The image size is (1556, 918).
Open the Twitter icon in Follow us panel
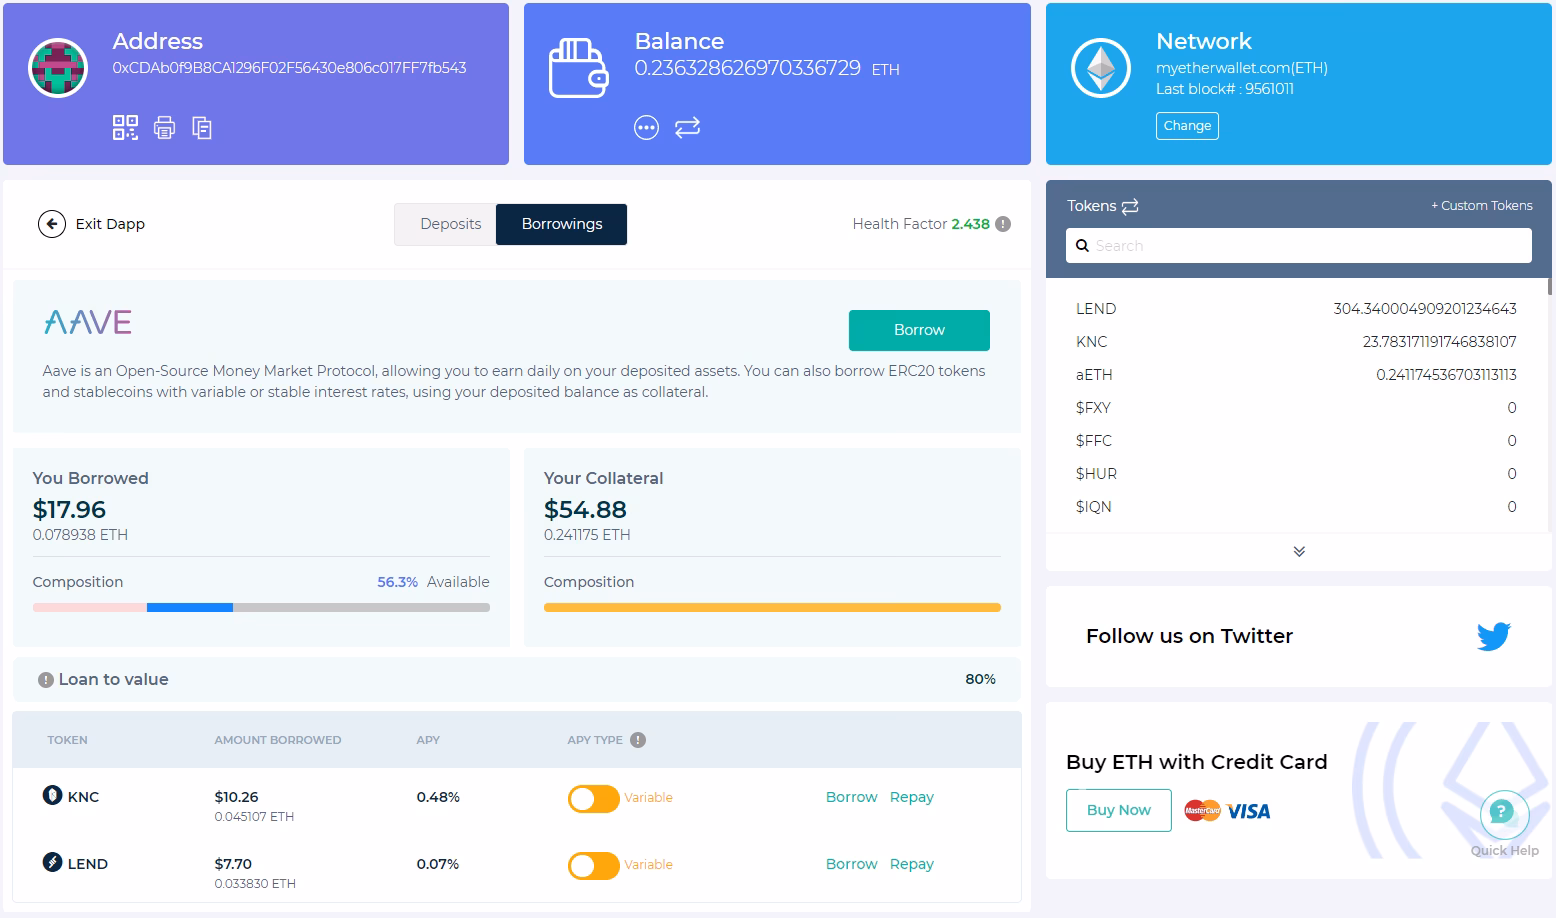coord(1493,635)
